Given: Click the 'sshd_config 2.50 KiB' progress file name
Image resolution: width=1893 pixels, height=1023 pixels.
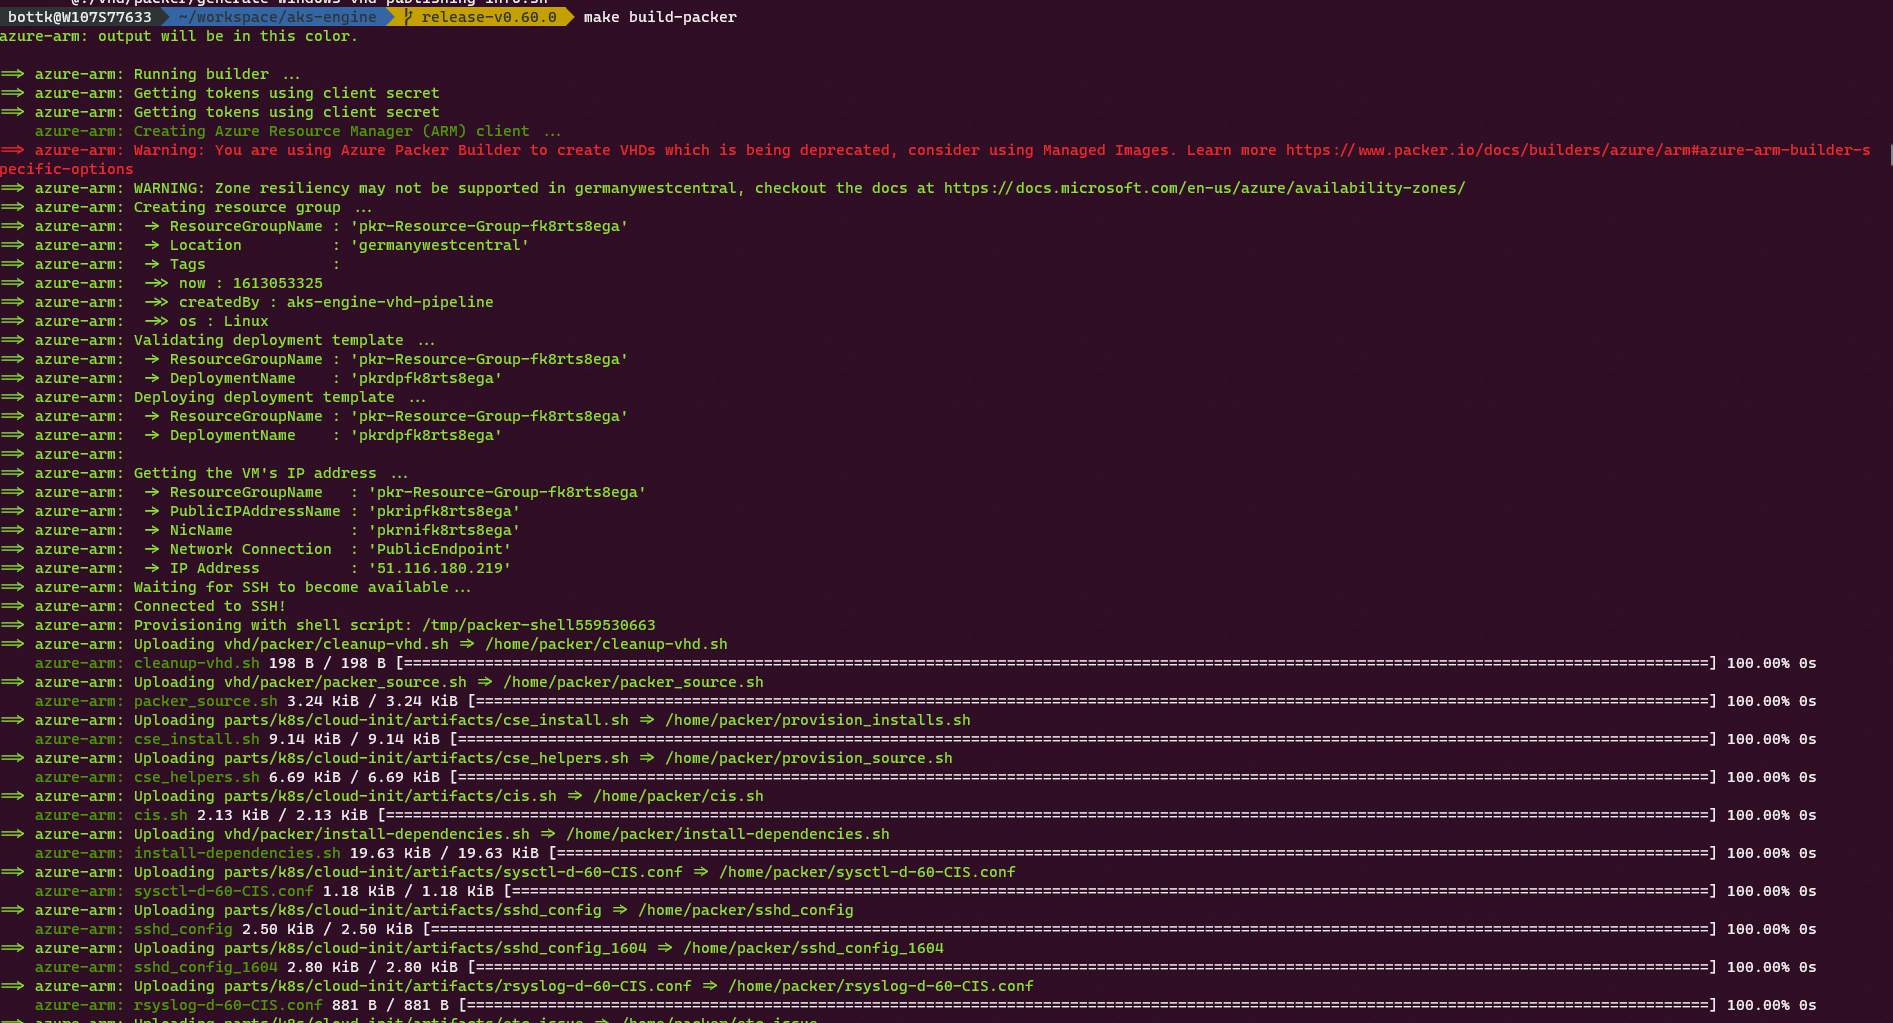Looking at the screenshot, I should click(183, 929).
